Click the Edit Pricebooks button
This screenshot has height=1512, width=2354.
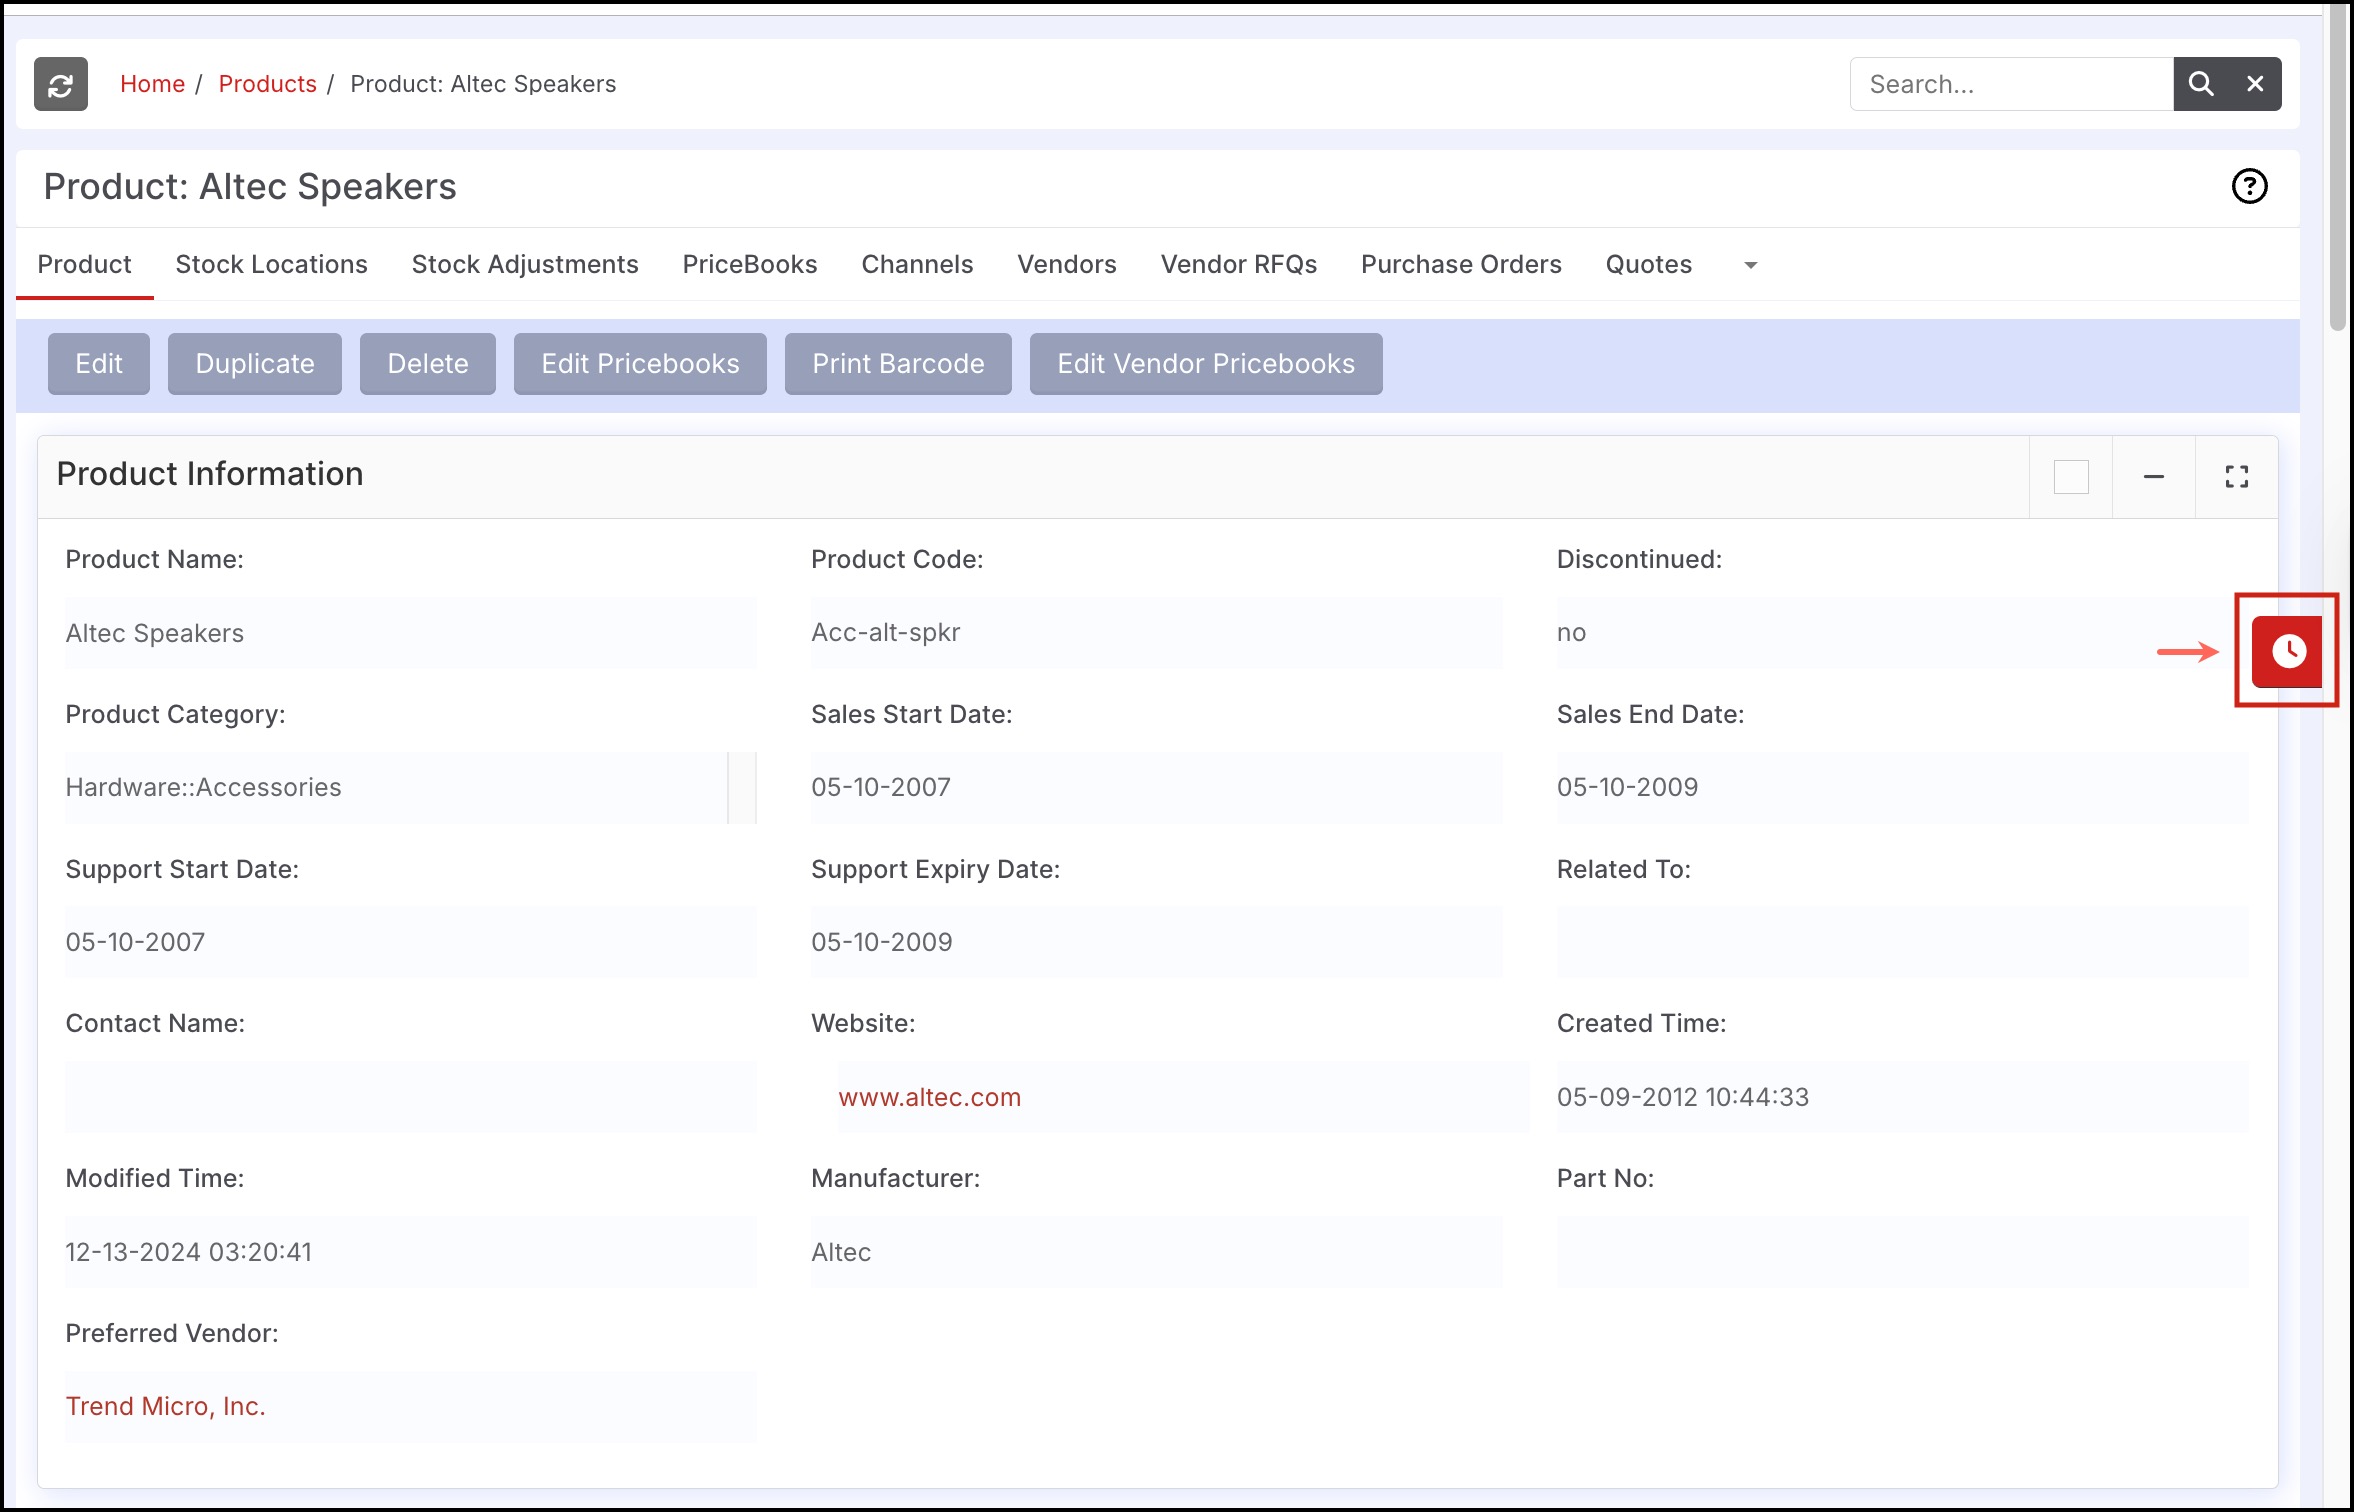click(x=640, y=364)
